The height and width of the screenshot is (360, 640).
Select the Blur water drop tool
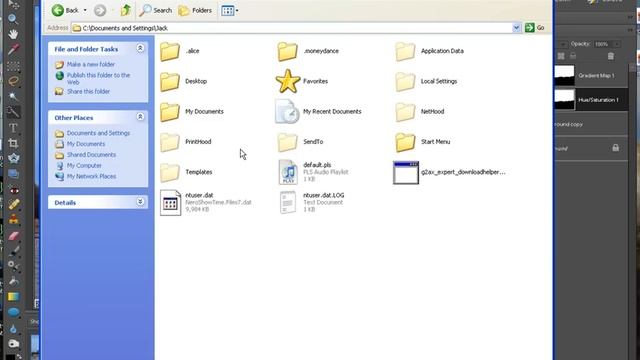point(13,328)
